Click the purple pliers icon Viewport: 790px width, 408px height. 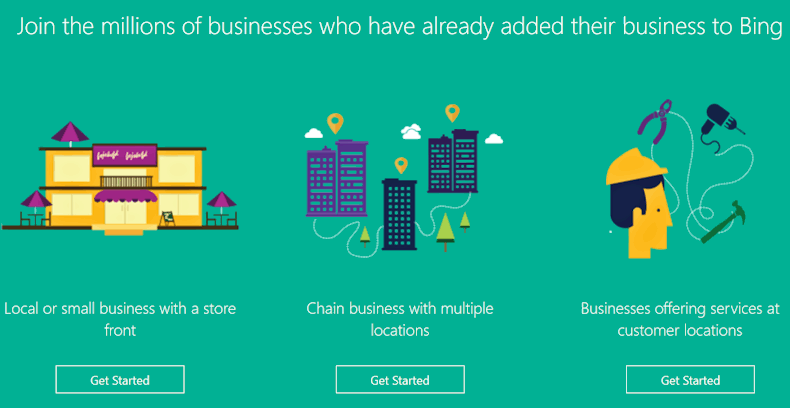pos(655,117)
